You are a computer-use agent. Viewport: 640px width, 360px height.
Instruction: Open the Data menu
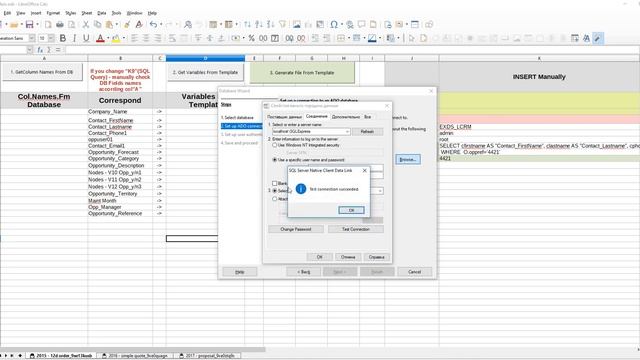click(102, 13)
